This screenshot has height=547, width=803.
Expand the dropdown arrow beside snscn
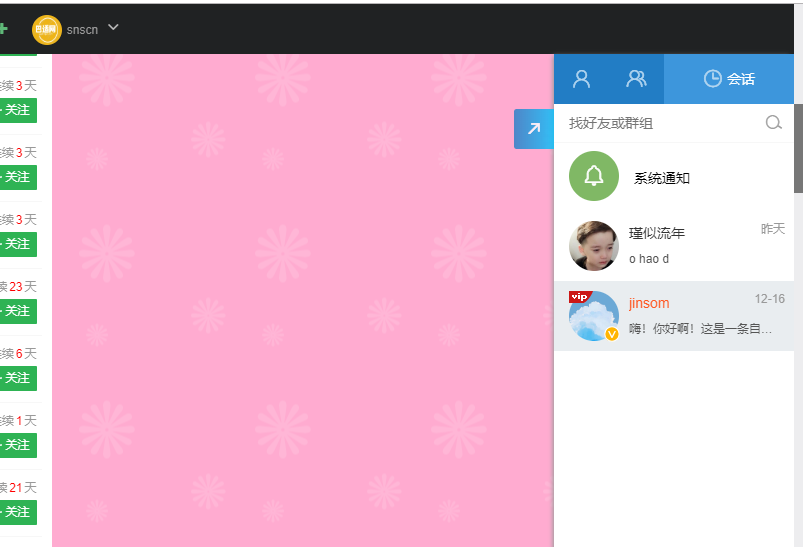(x=113, y=27)
